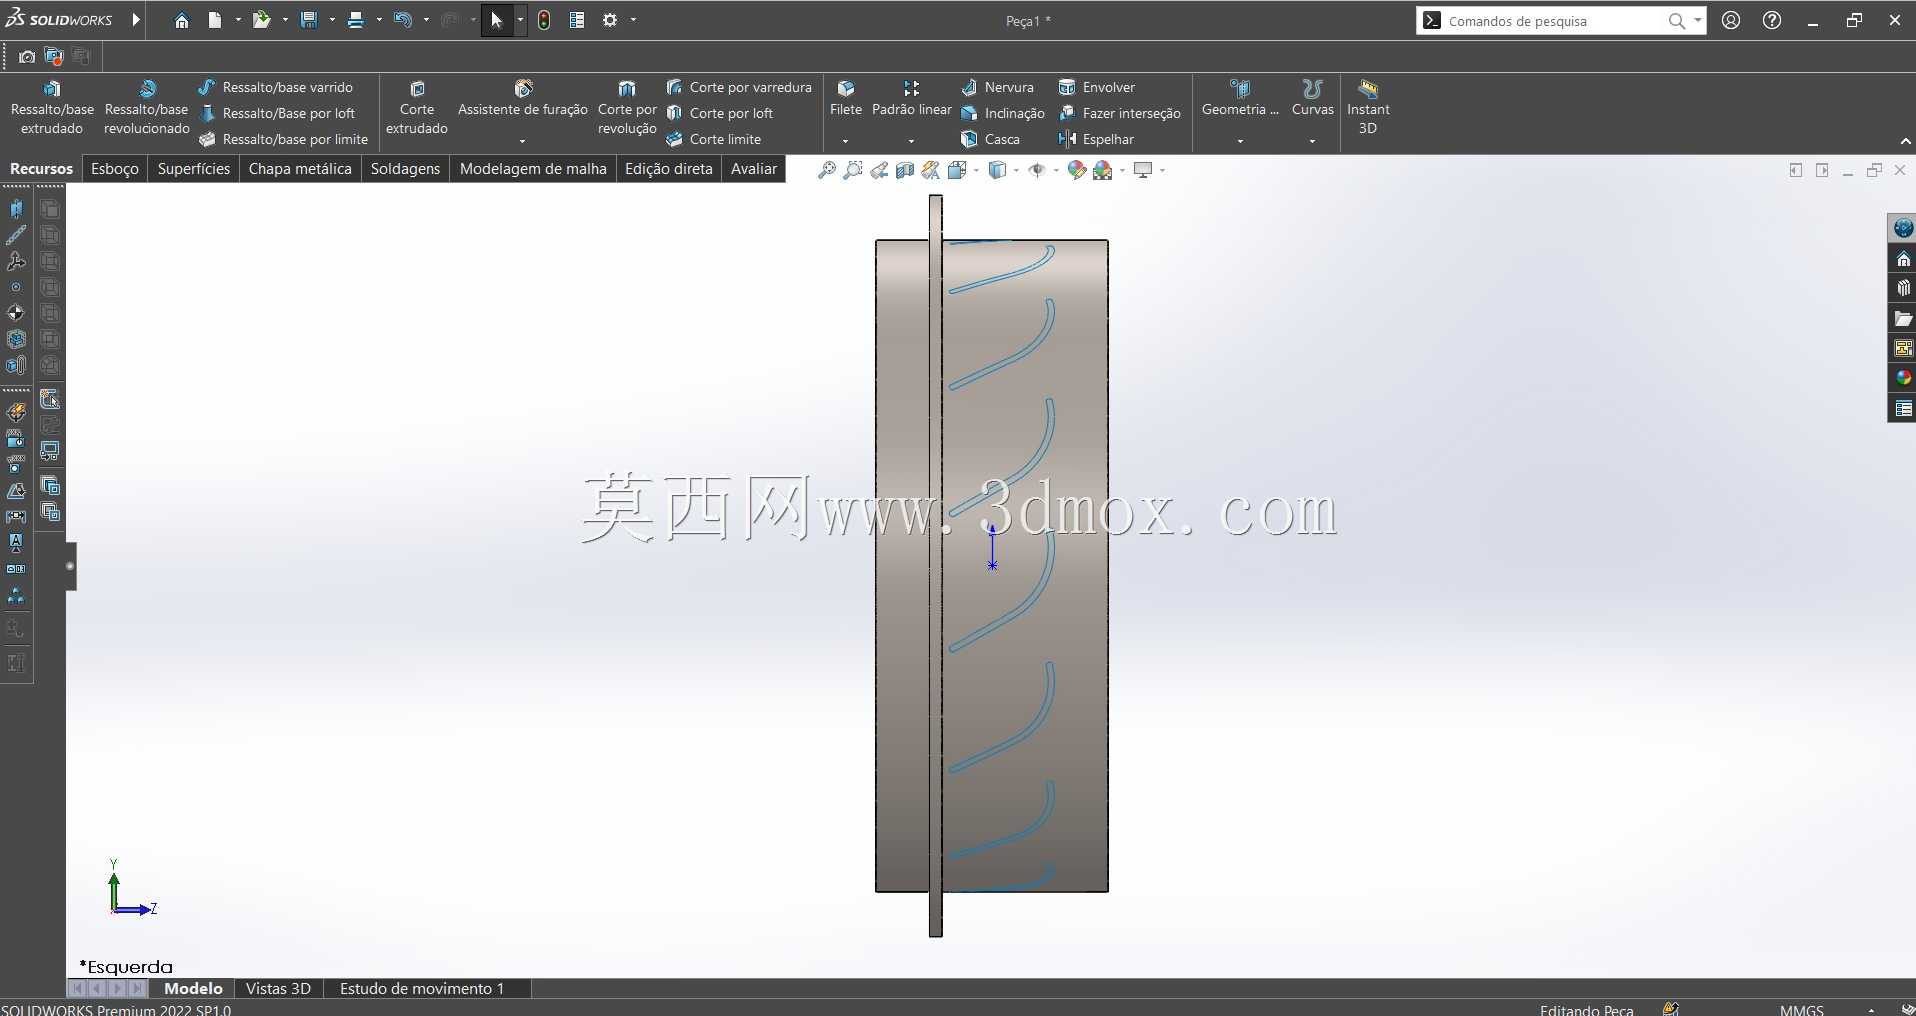Switch to Vistas 3D bottom tab
Image resolution: width=1916 pixels, height=1016 pixels.
pyautogui.click(x=278, y=988)
